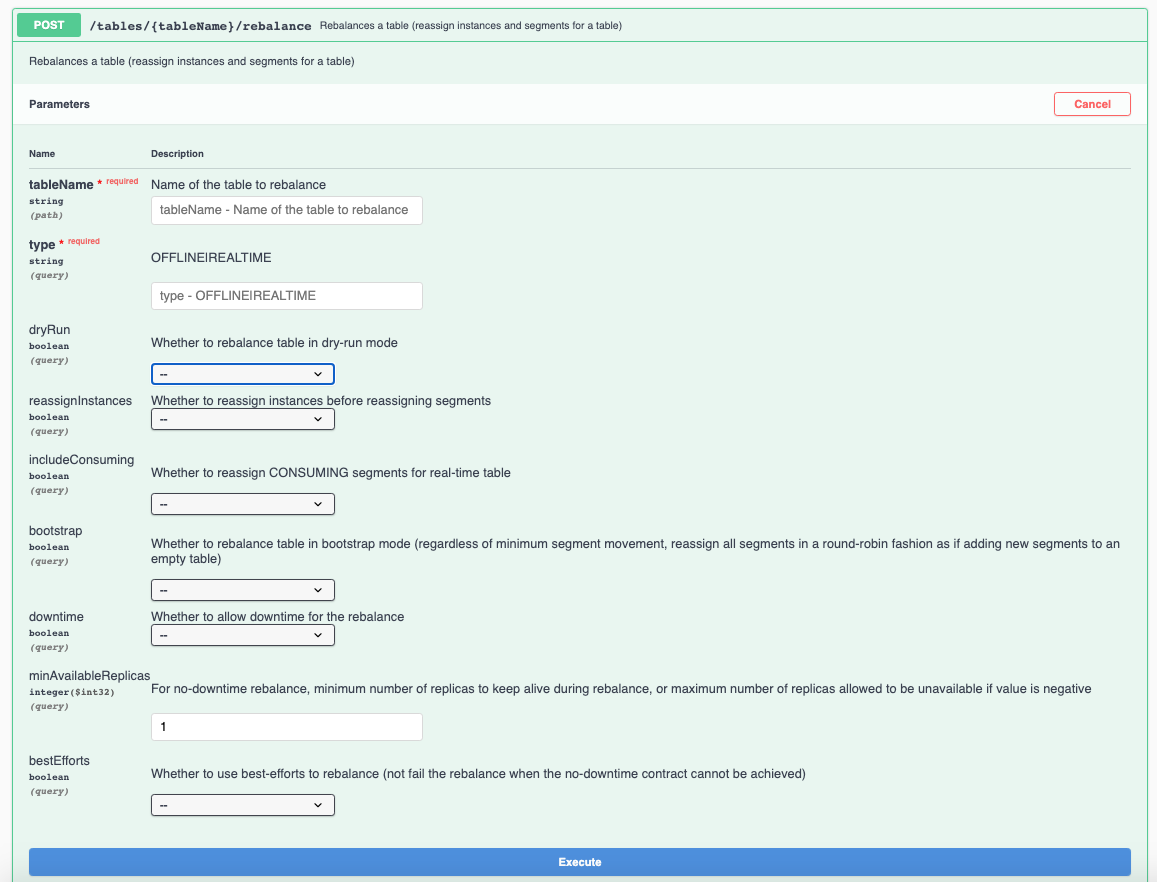
Task: Click the Parameters section heading
Action: pyautogui.click(x=59, y=104)
